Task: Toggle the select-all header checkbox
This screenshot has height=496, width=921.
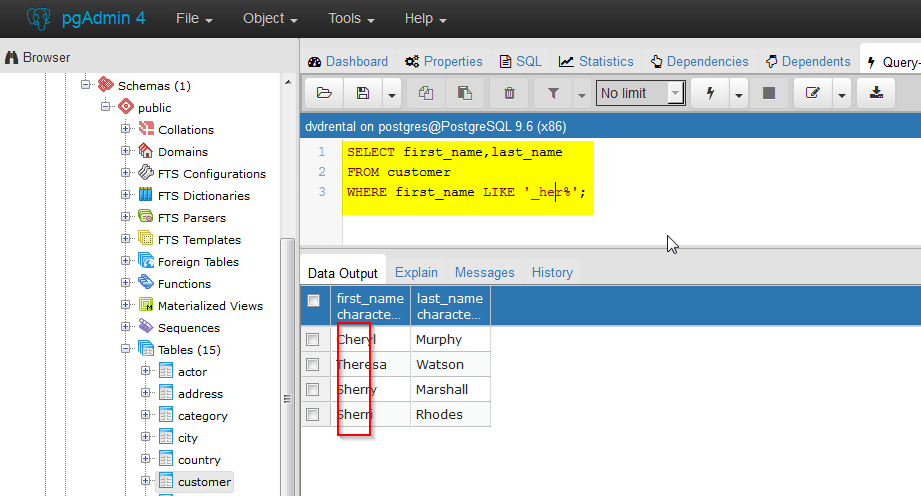Action: point(314,301)
